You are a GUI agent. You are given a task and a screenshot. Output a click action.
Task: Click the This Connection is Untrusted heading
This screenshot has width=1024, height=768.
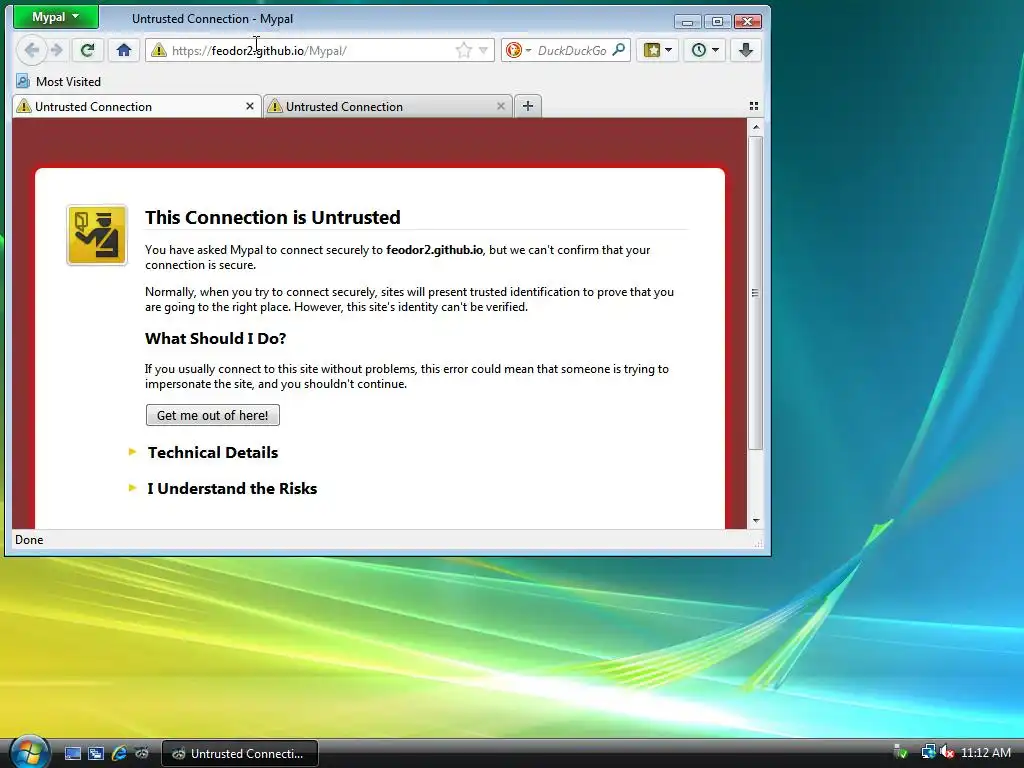coord(272,217)
